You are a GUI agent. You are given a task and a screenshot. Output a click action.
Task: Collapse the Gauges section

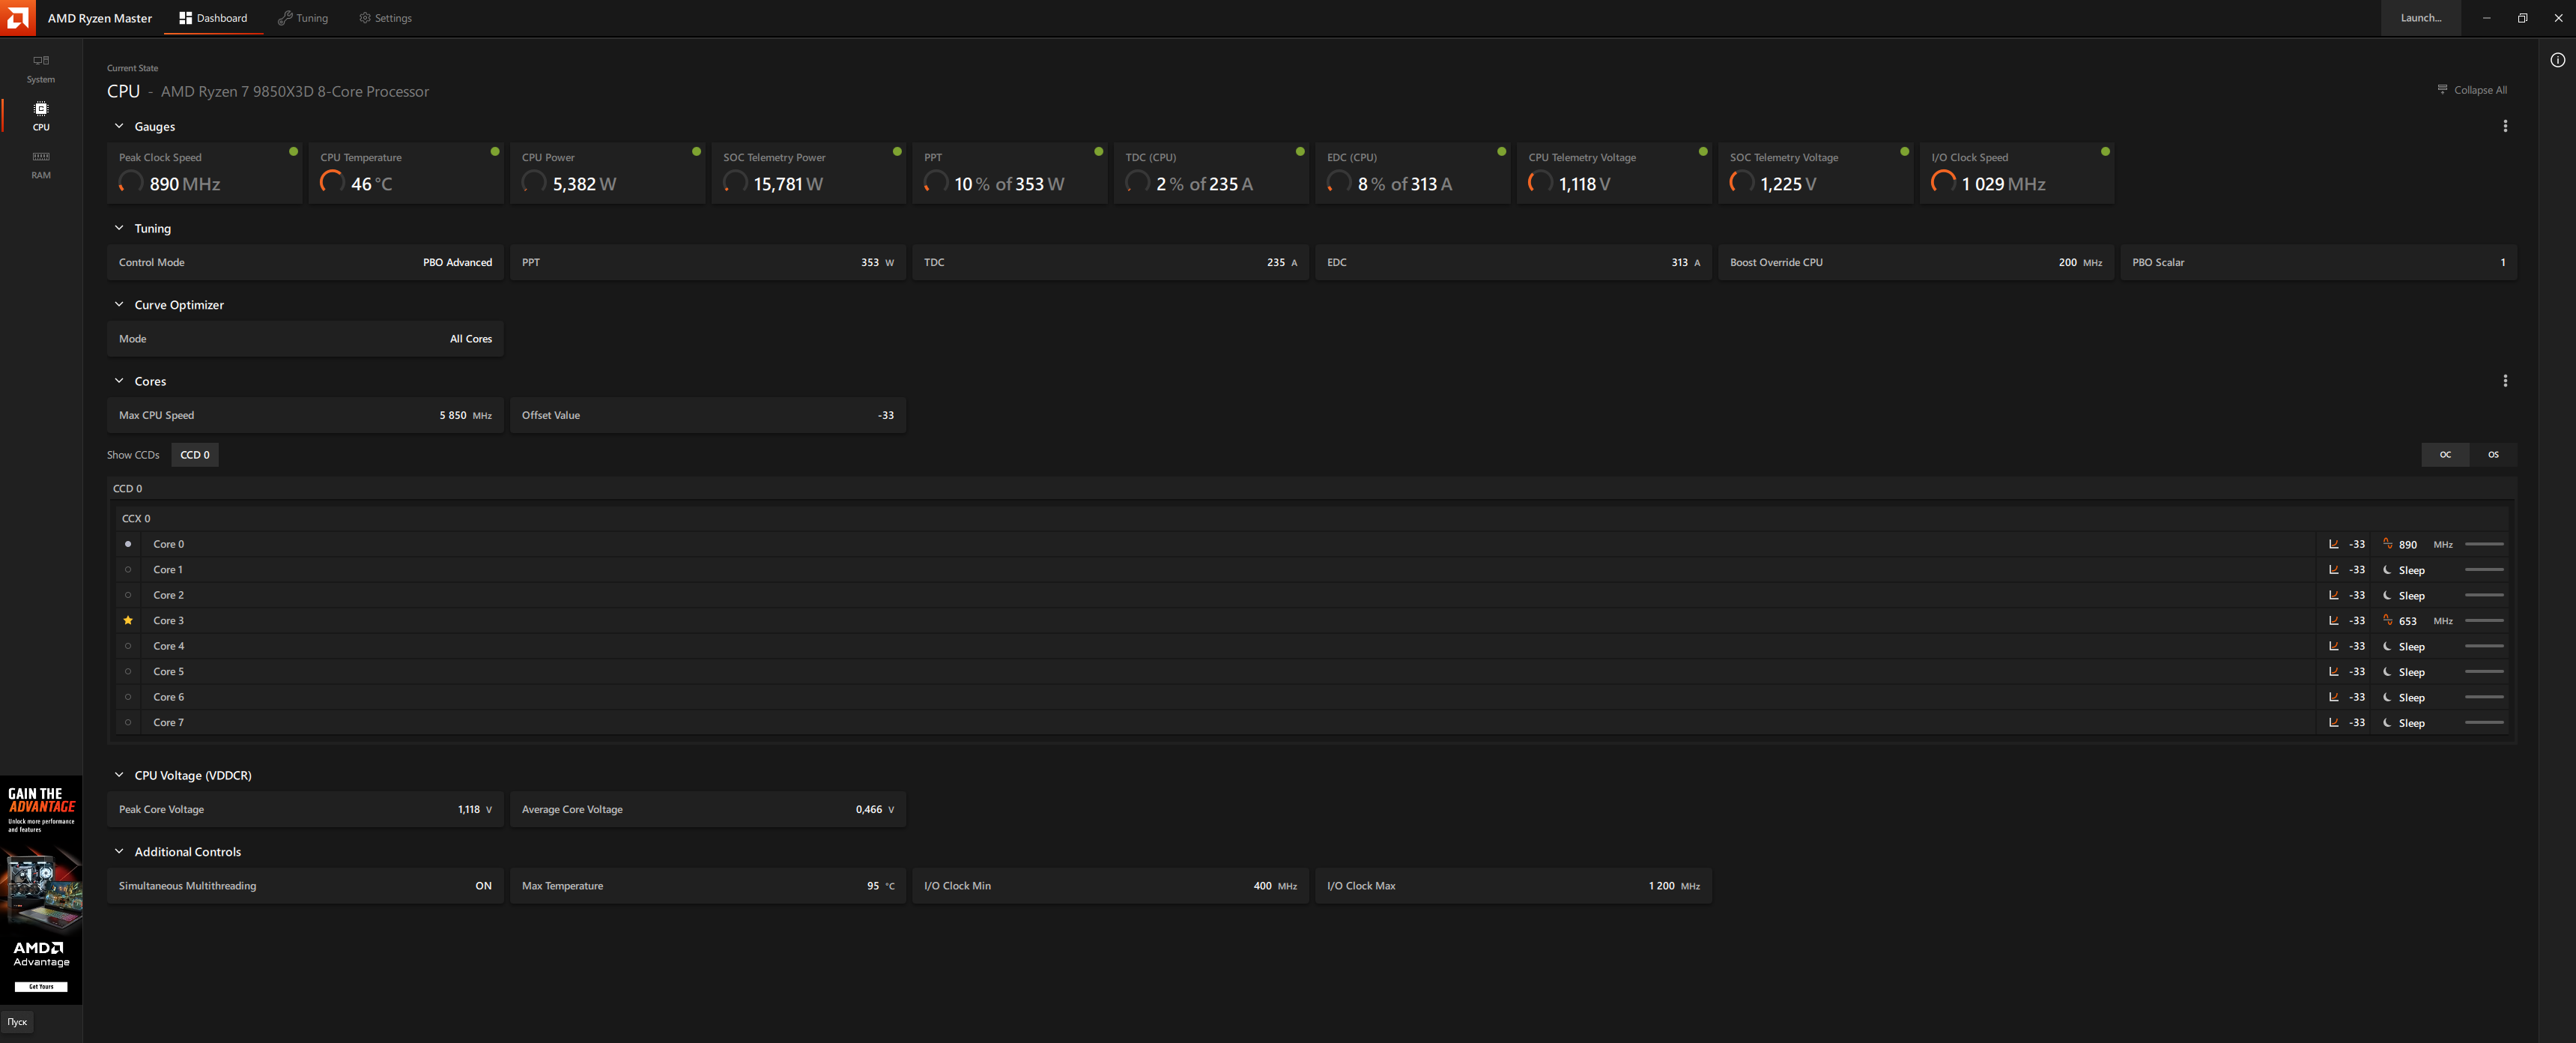pos(119,126)
